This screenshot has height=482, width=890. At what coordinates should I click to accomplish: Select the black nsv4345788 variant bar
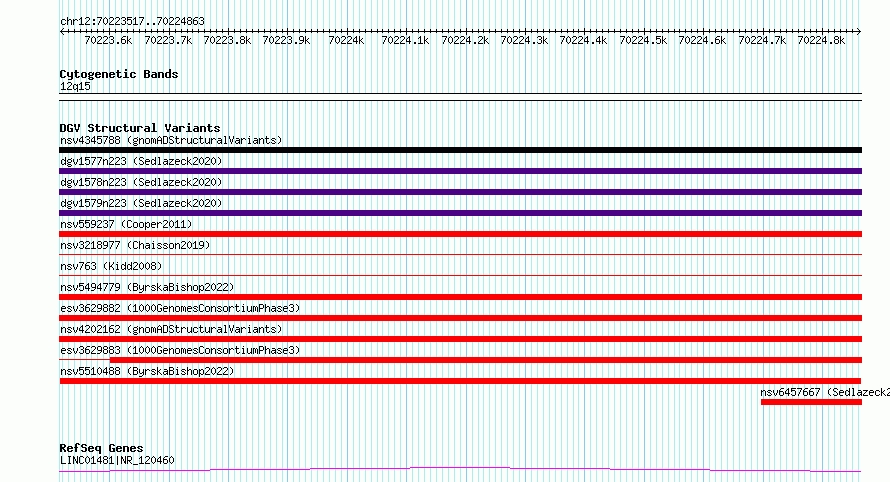pos(460,150)
